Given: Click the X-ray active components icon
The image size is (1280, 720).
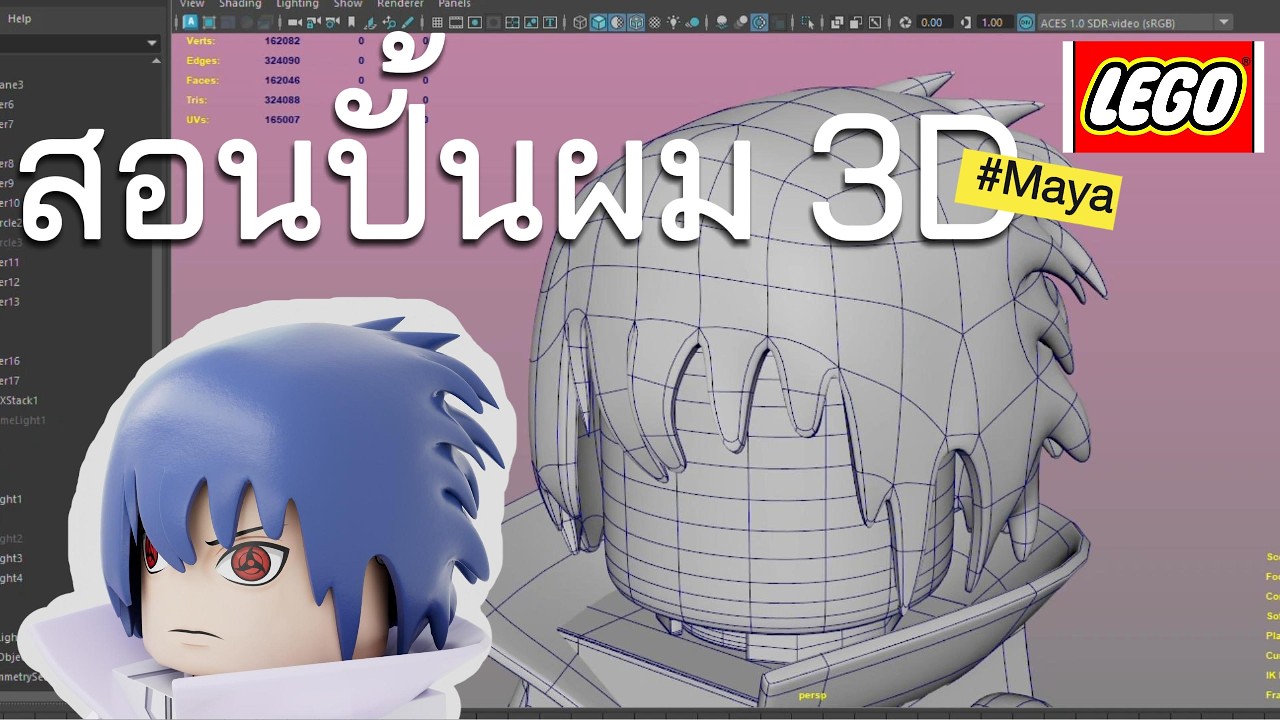Looking at the screenshot, I should (x=855, y=22).
